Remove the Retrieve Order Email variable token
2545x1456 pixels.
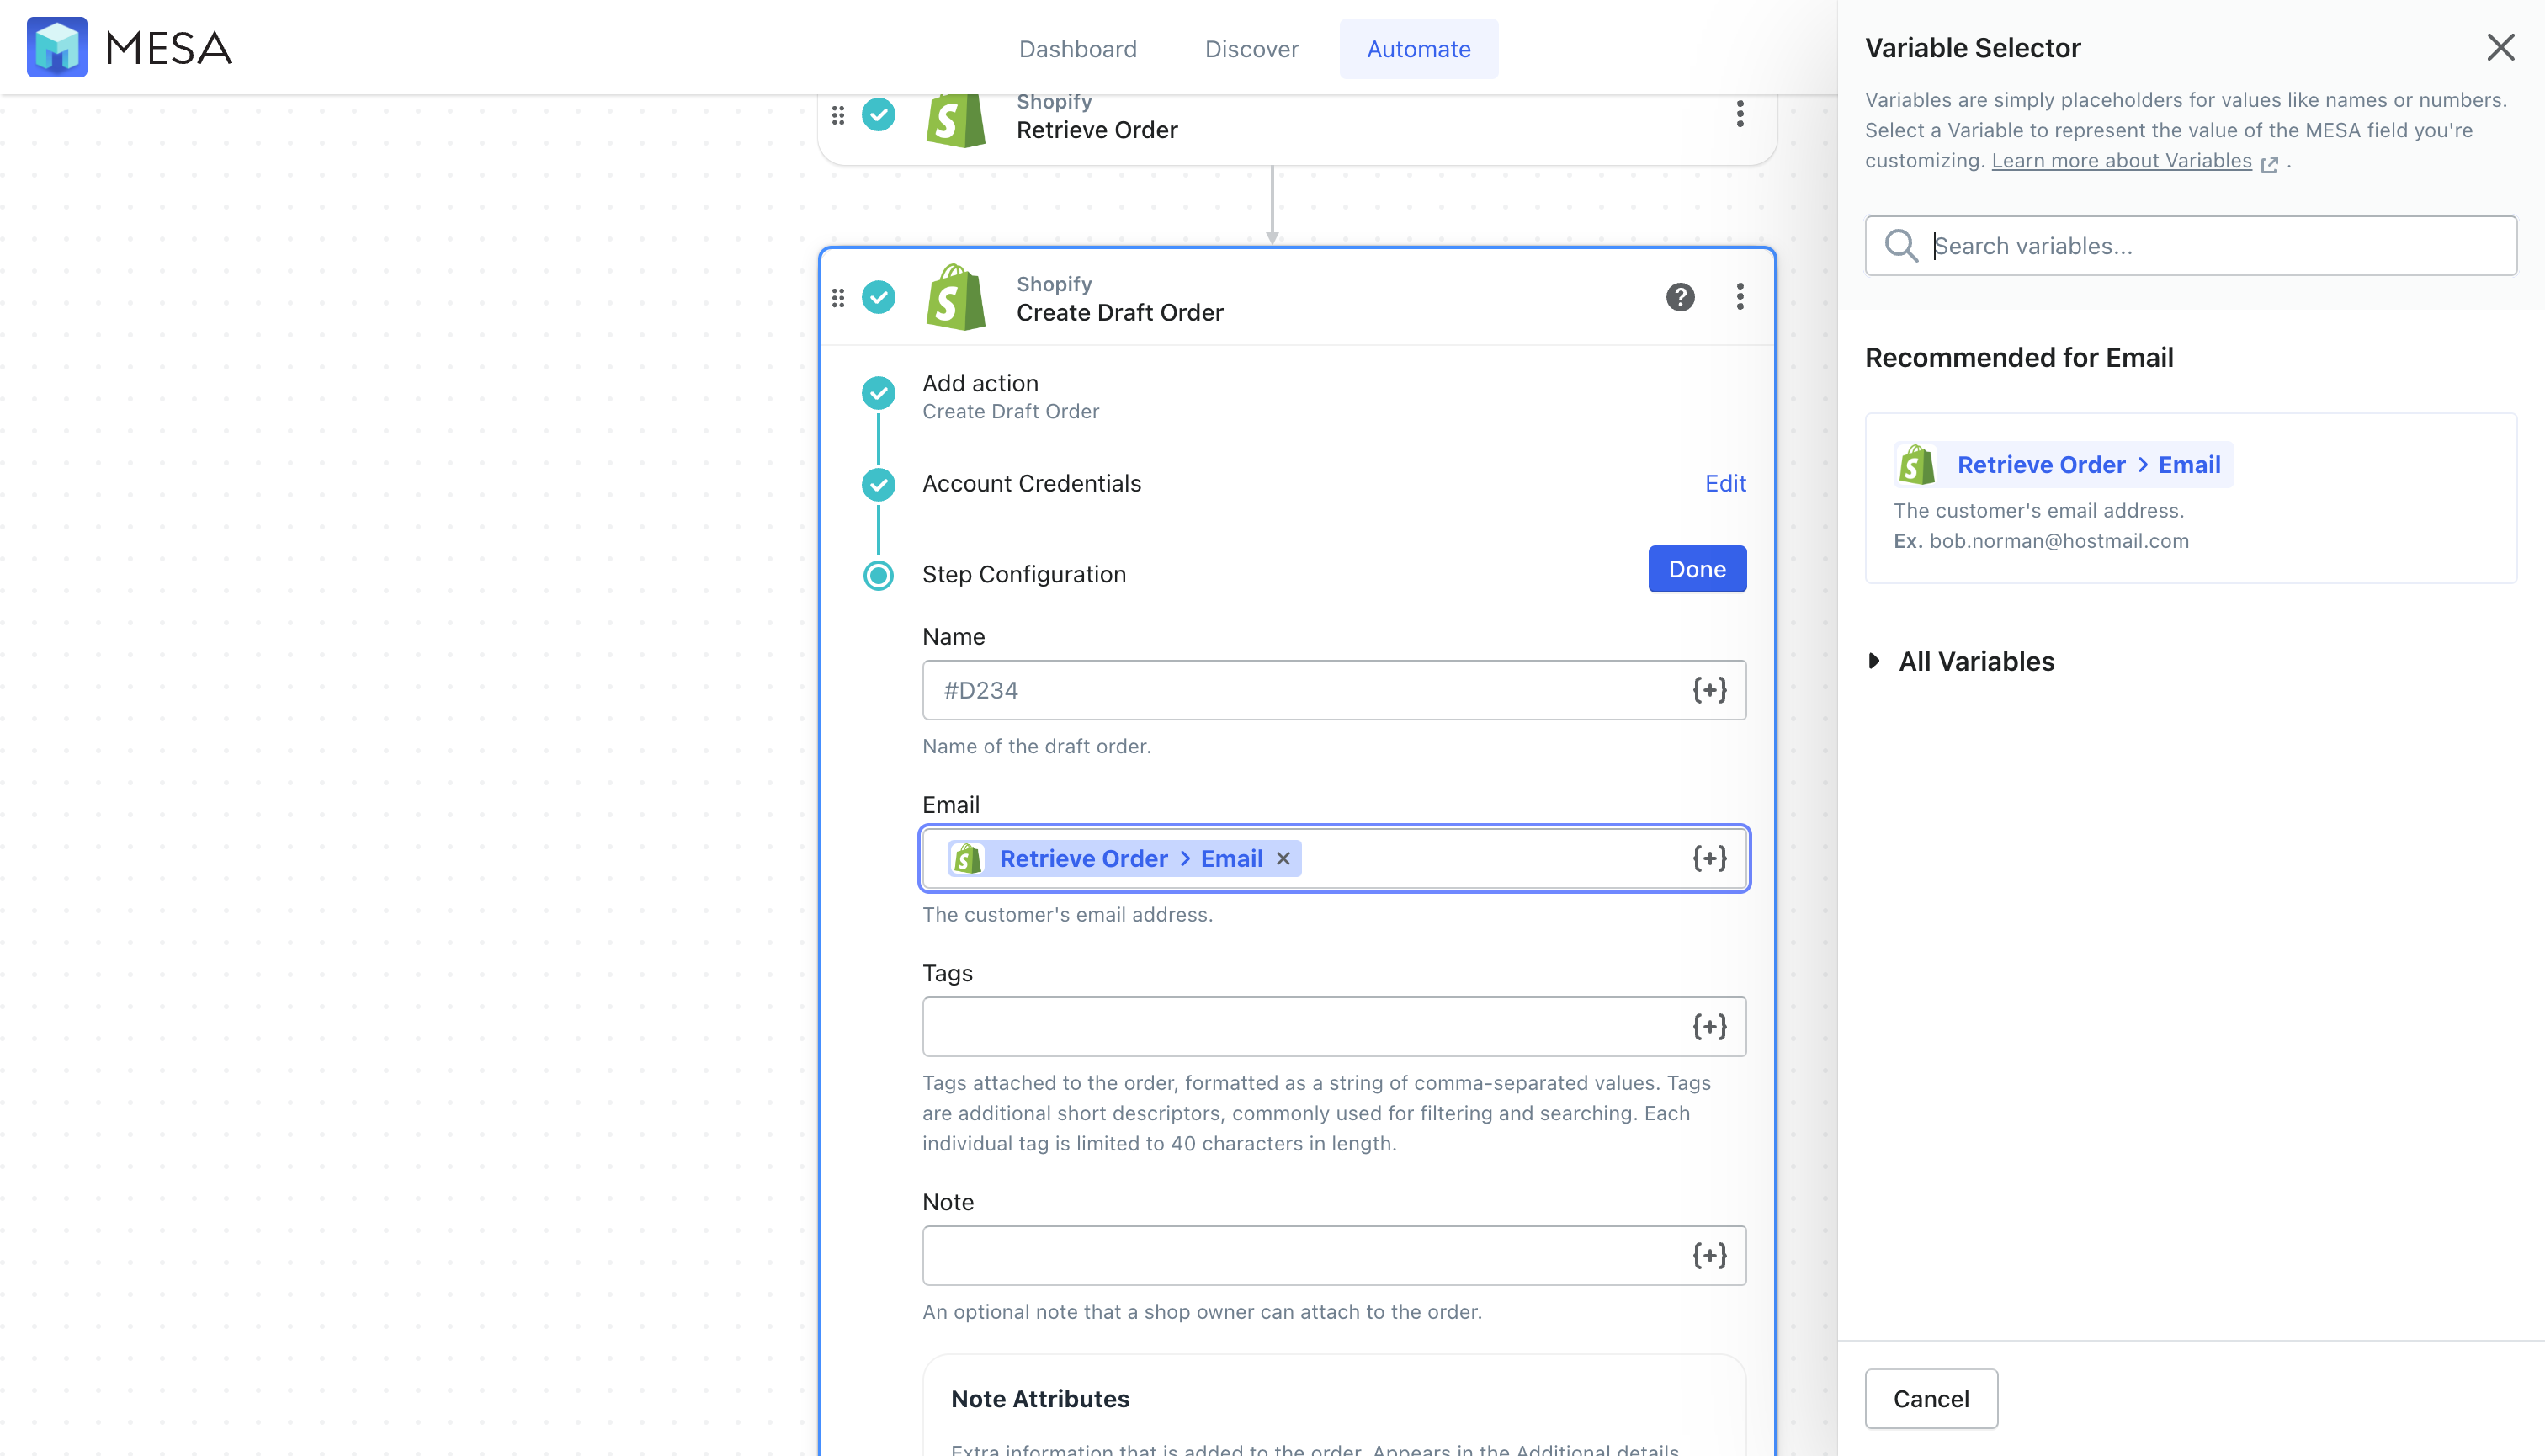1283,859
